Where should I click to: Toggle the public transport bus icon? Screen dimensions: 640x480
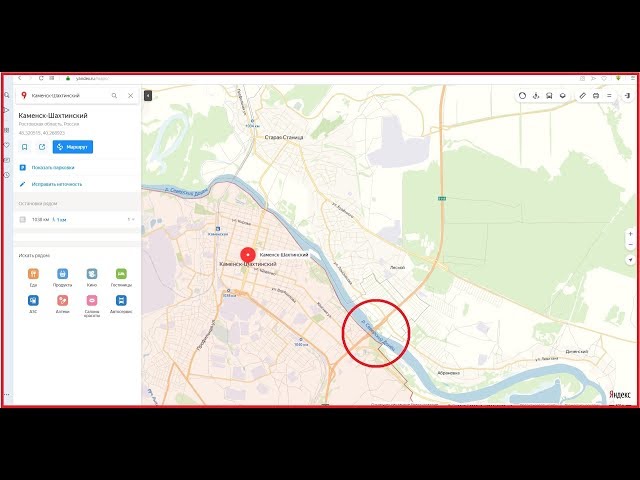point(549,96)
